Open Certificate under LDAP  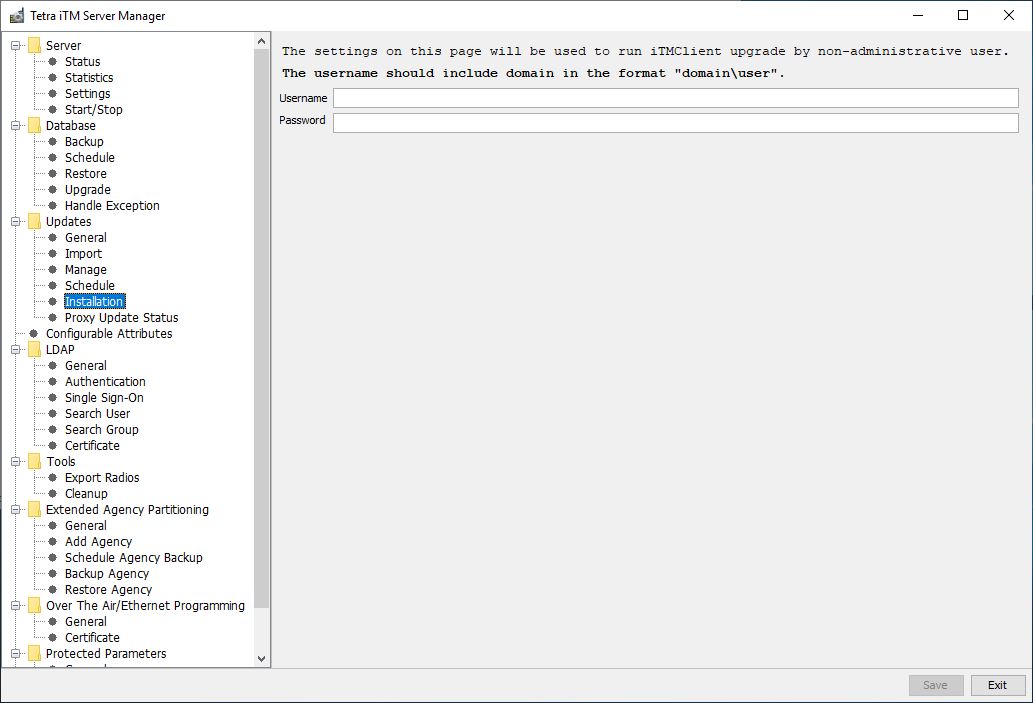92,445
